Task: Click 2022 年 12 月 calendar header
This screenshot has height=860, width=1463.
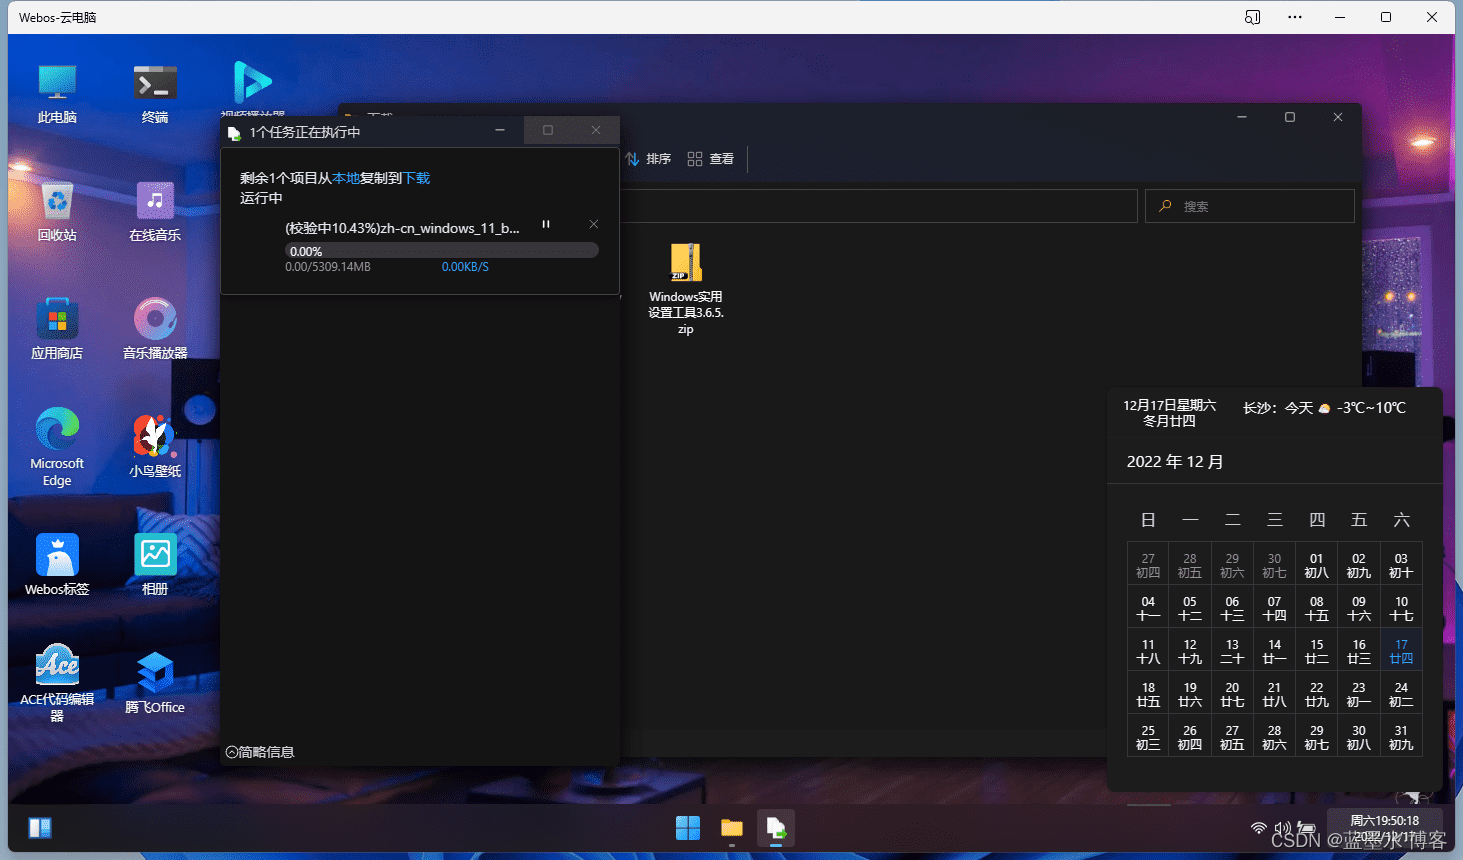Action: click(1175, 462)
